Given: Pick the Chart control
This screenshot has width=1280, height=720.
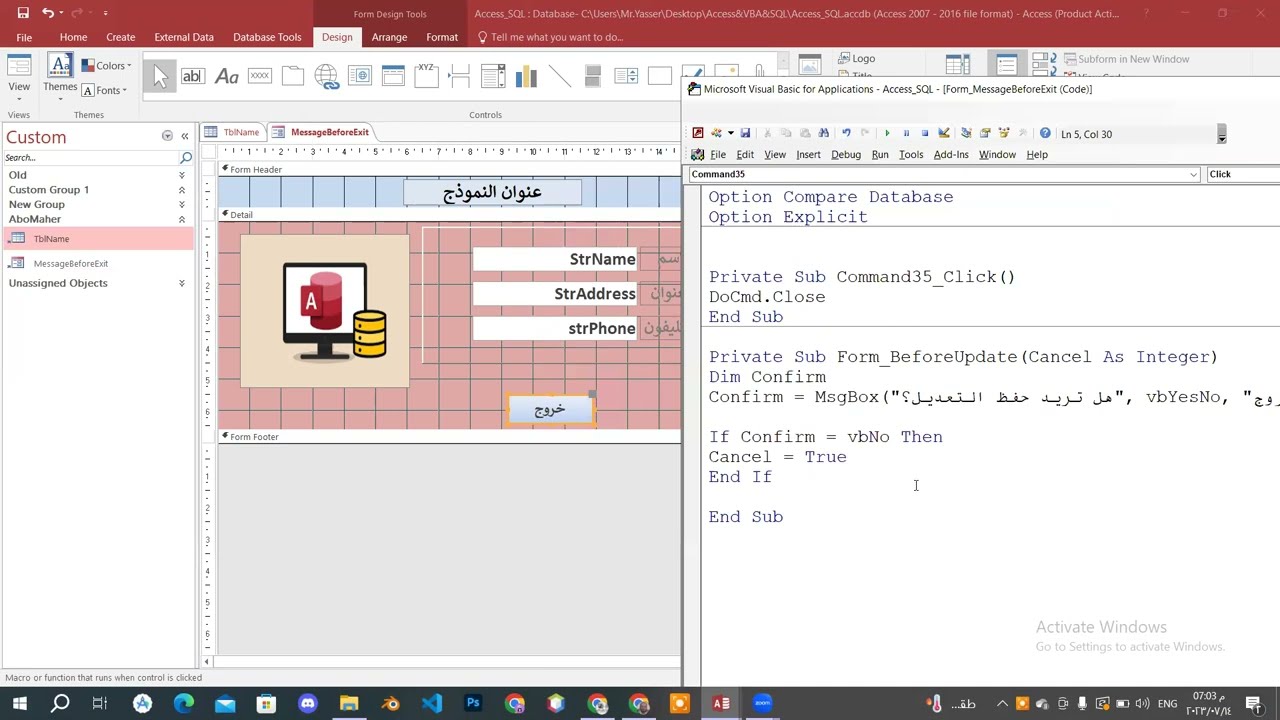Looking at the screenshot, I should [x=526, y=76].
